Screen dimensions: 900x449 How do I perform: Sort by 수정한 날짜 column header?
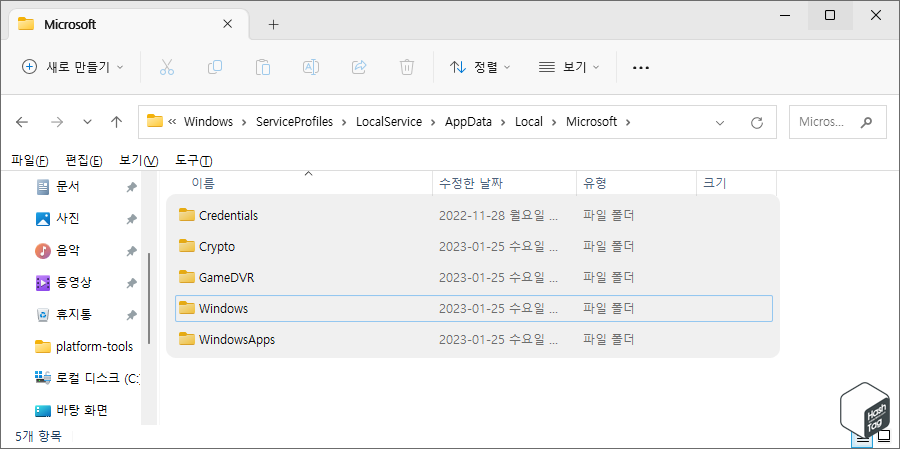click(505, 184)
